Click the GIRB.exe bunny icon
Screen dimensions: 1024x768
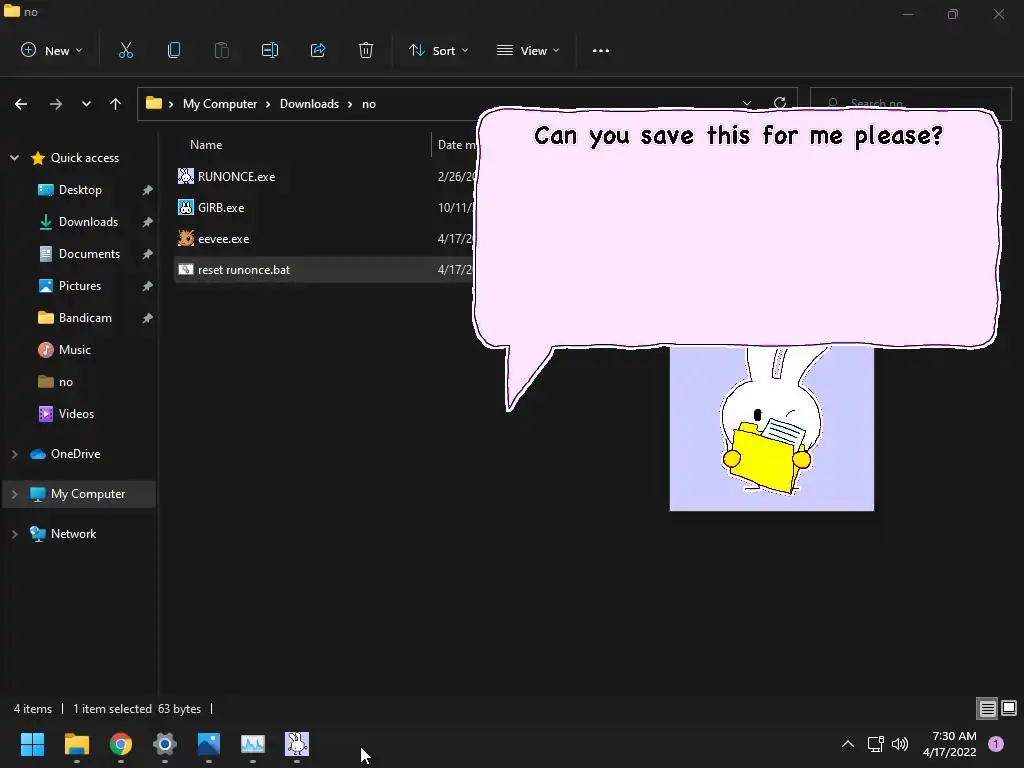point(186,207)
